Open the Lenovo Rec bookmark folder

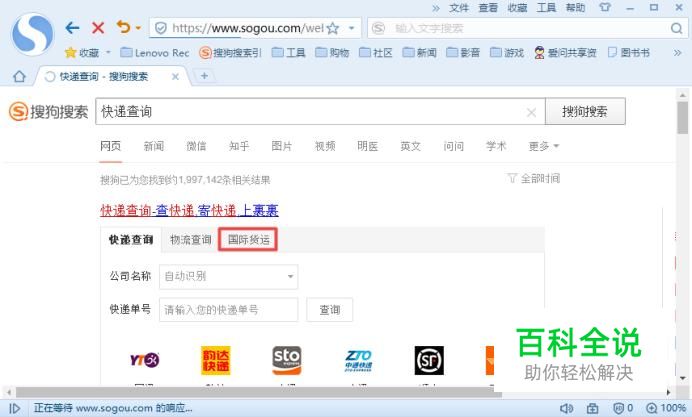(155, 53)
